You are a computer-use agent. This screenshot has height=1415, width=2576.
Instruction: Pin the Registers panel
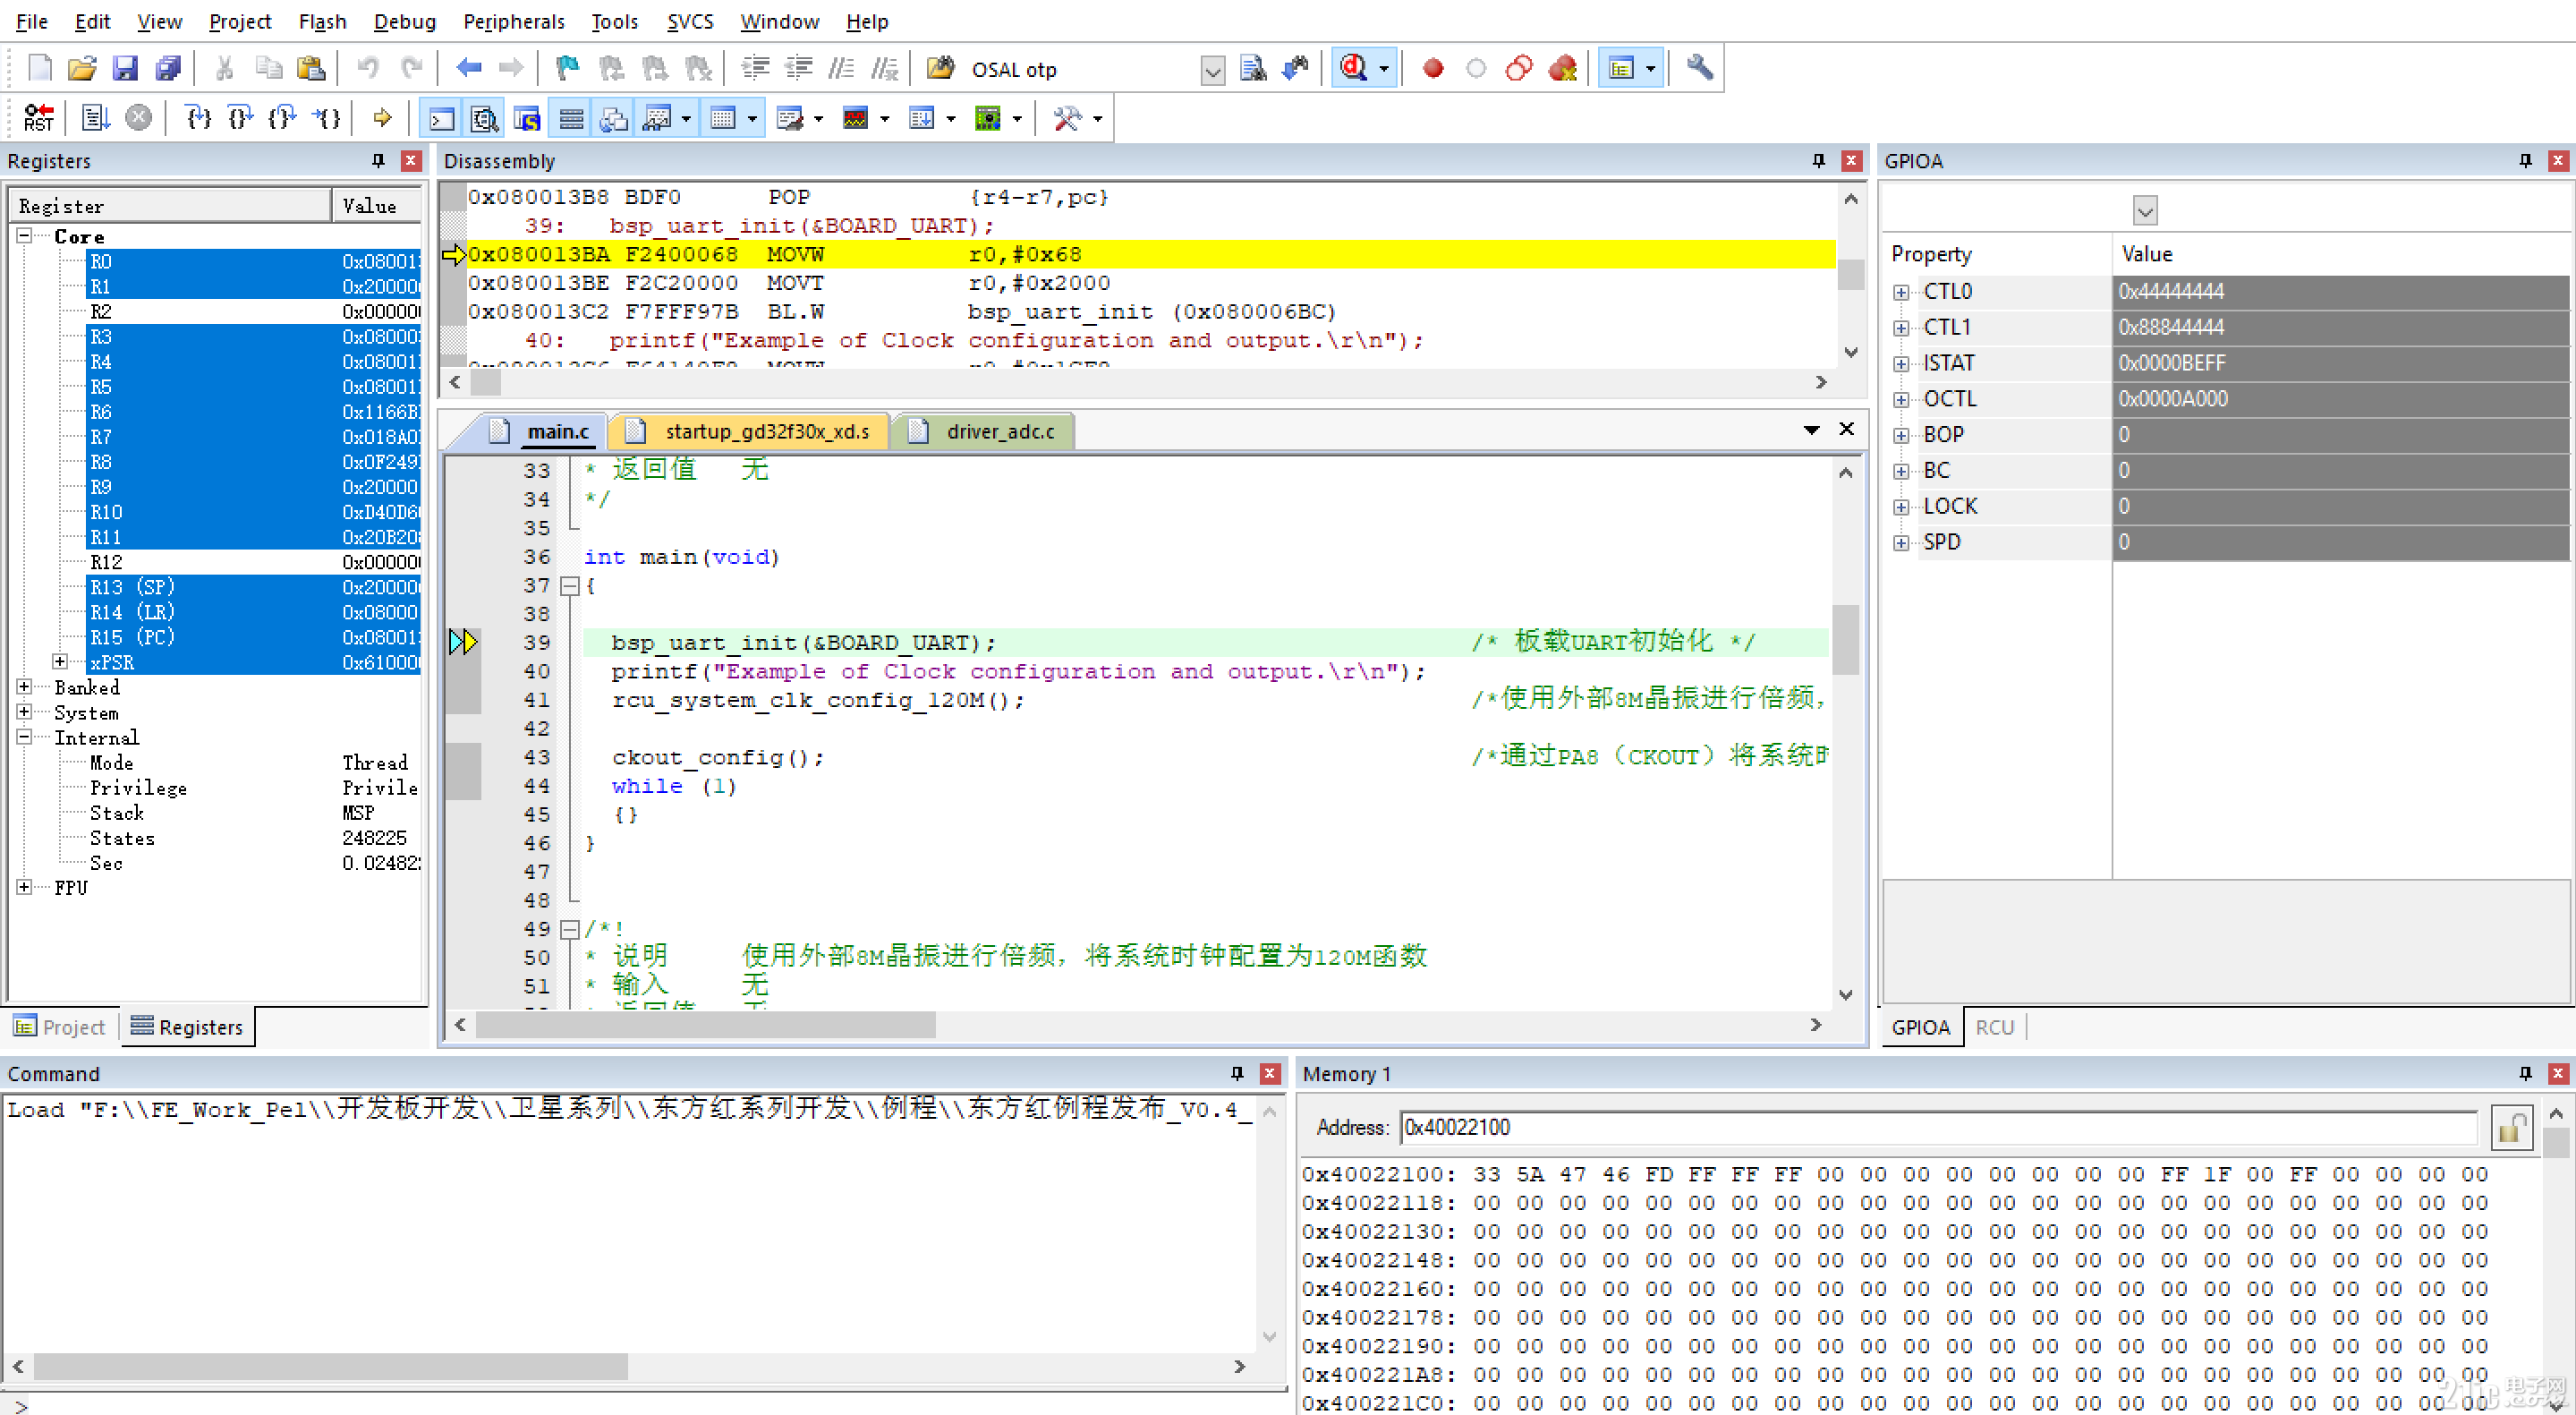[x=378, y=160]
